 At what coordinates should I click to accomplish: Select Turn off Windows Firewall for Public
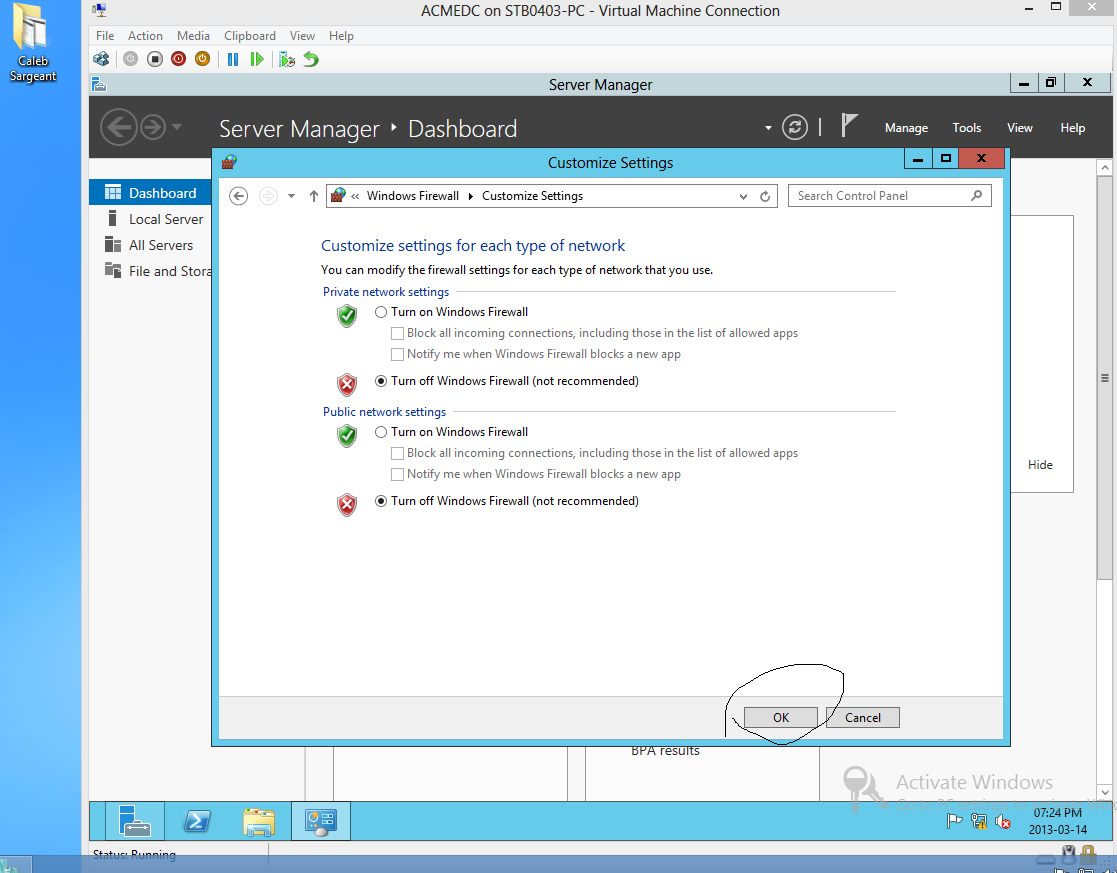[x=381, y=501]
